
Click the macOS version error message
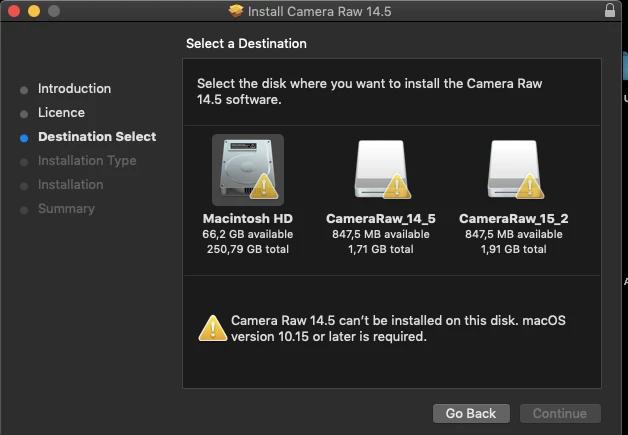pos(398,328)
